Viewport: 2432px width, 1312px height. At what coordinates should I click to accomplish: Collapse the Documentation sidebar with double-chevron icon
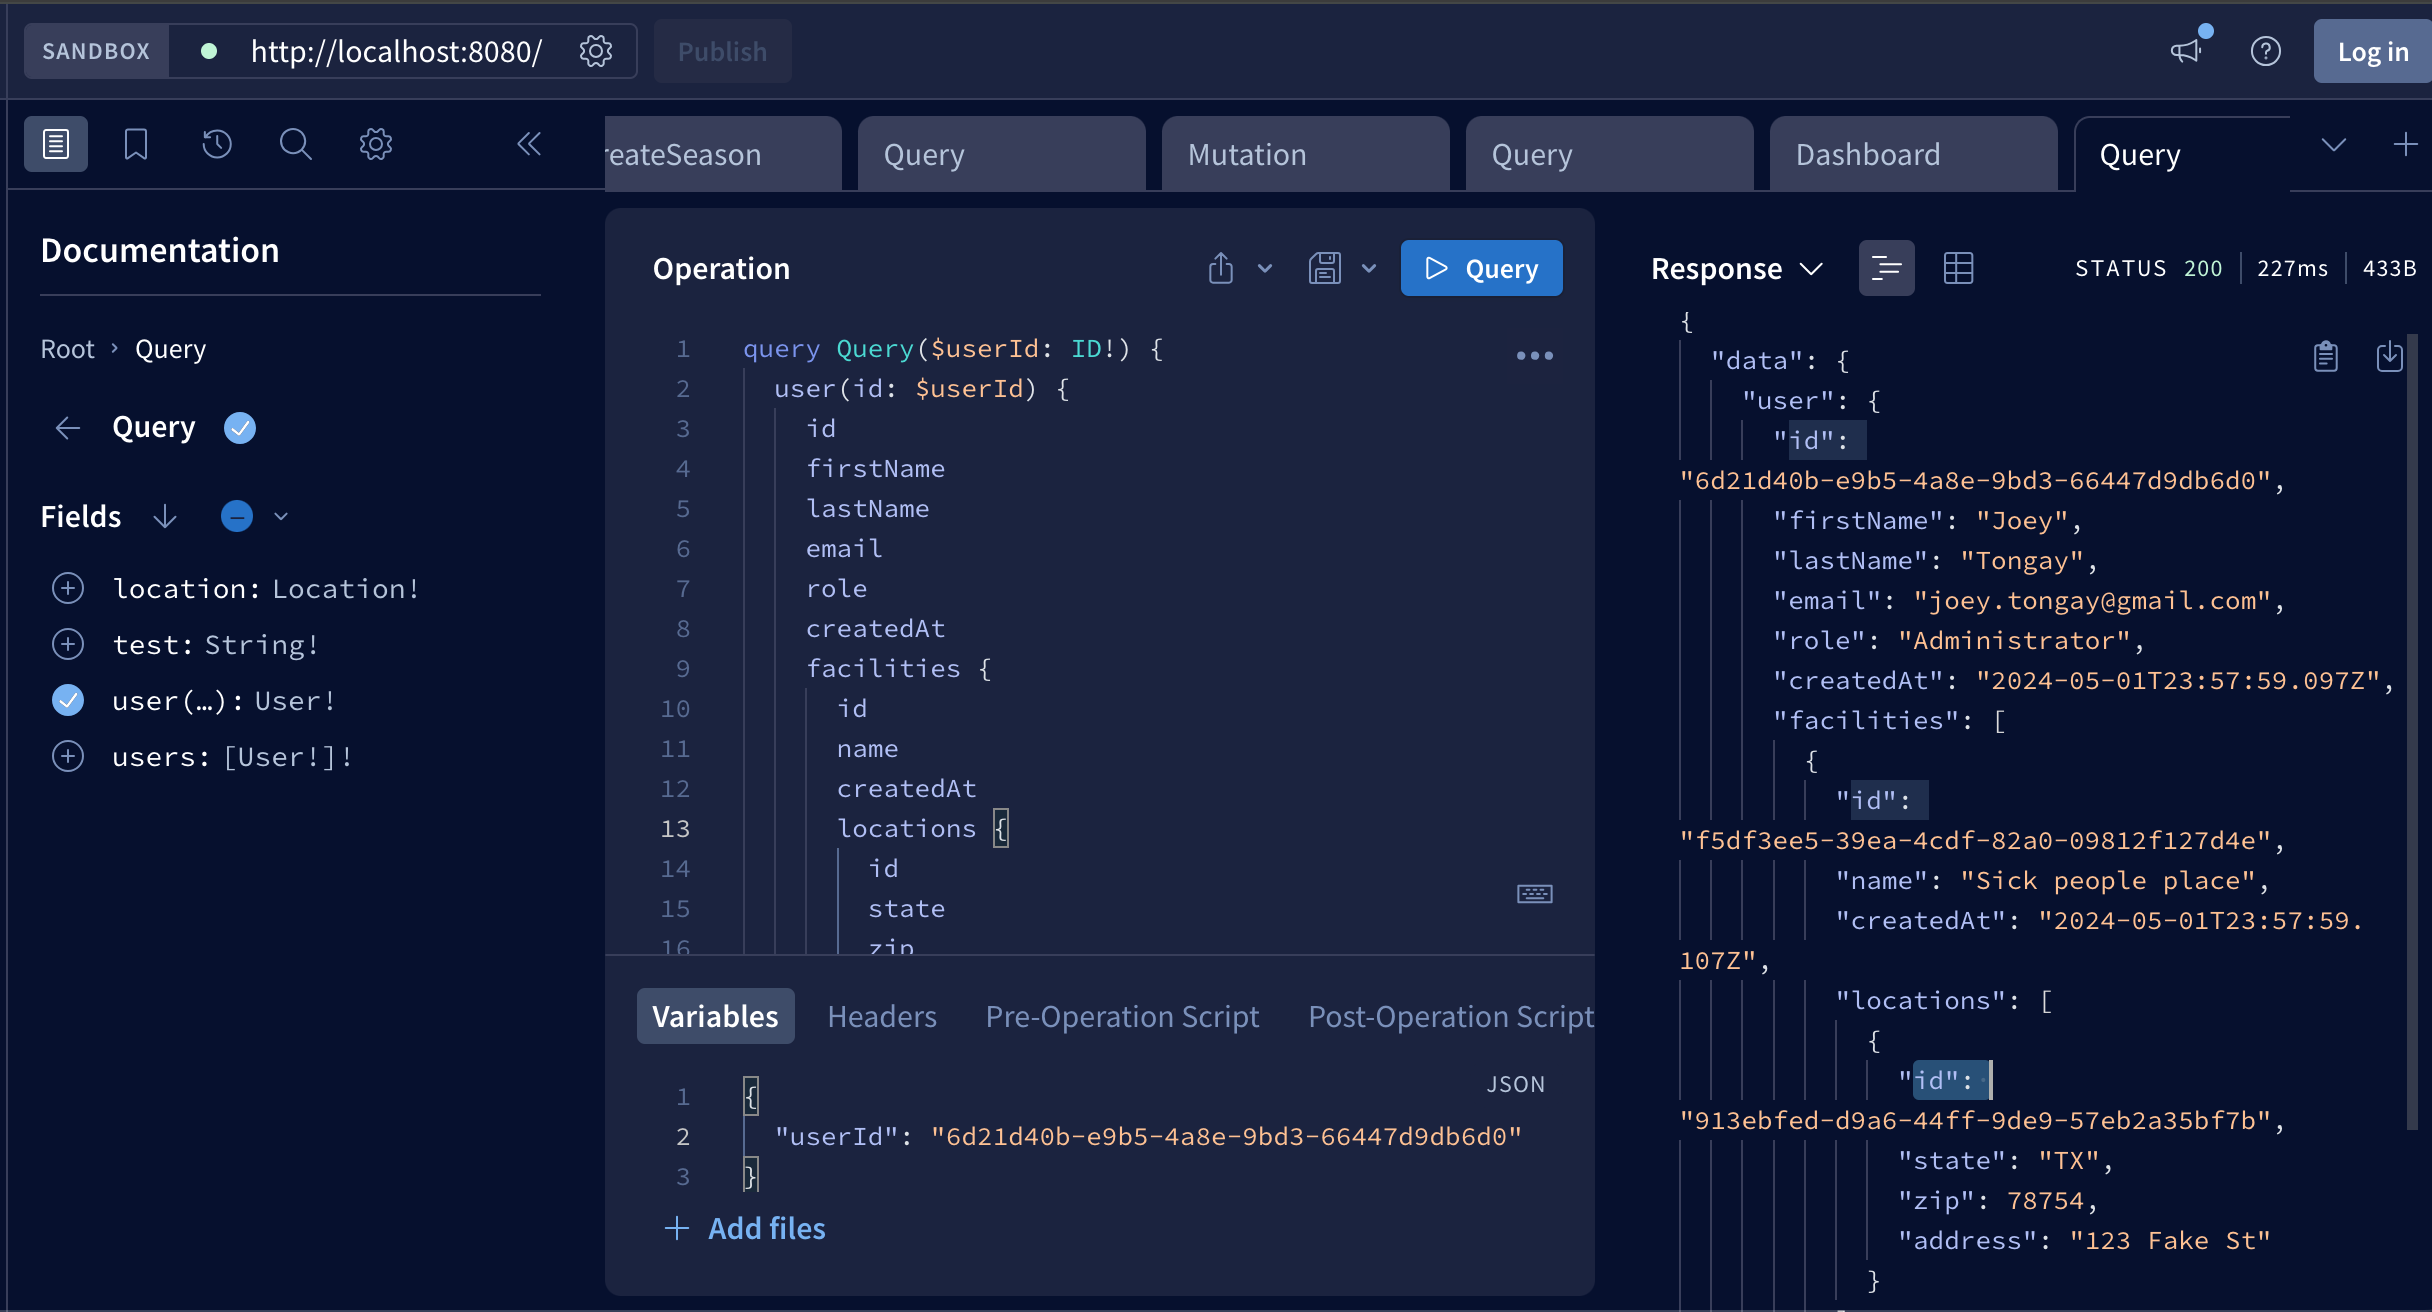529,144
